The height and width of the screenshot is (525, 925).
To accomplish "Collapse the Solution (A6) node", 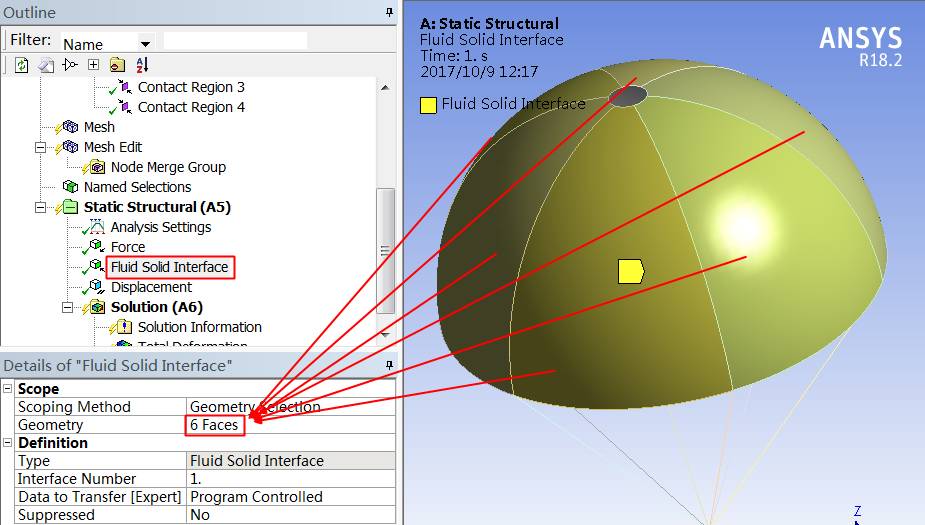I will [x=67, y=307].
